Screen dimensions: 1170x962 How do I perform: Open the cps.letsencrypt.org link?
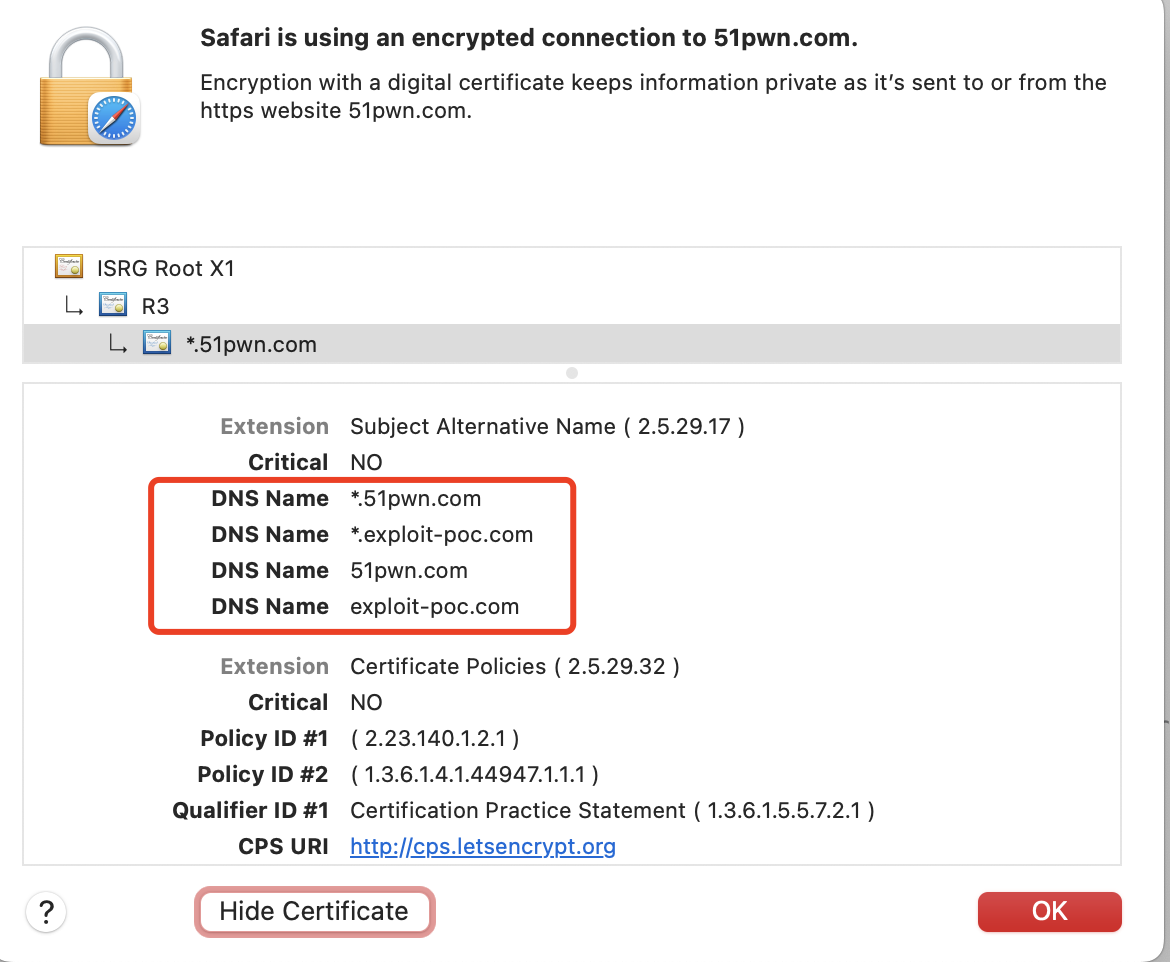pos(483,847)
